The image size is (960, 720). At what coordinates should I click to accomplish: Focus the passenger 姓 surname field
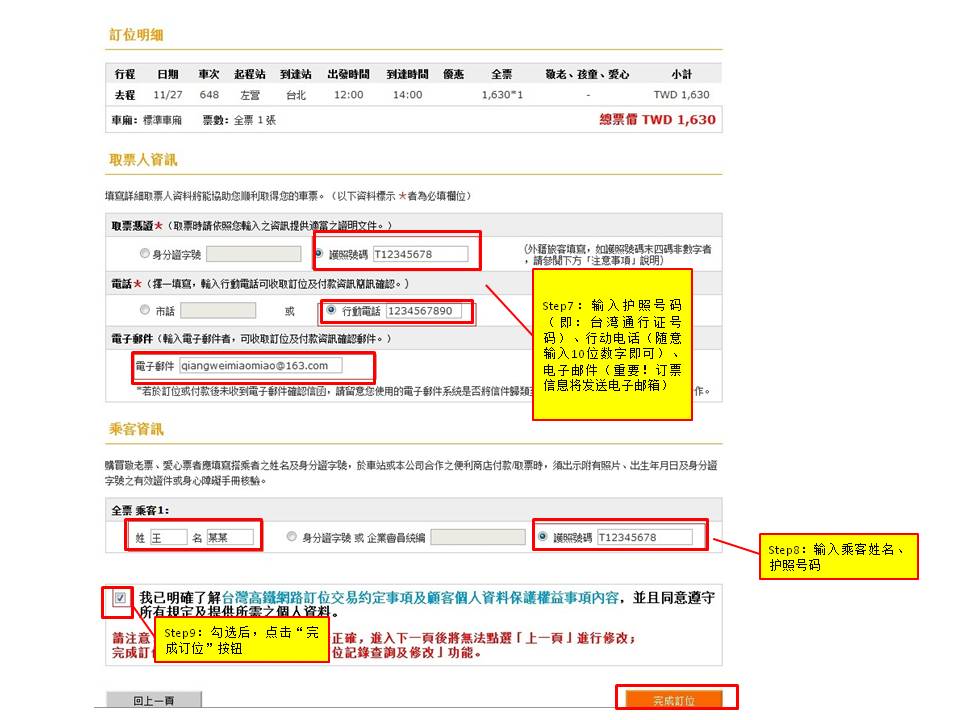168,537
